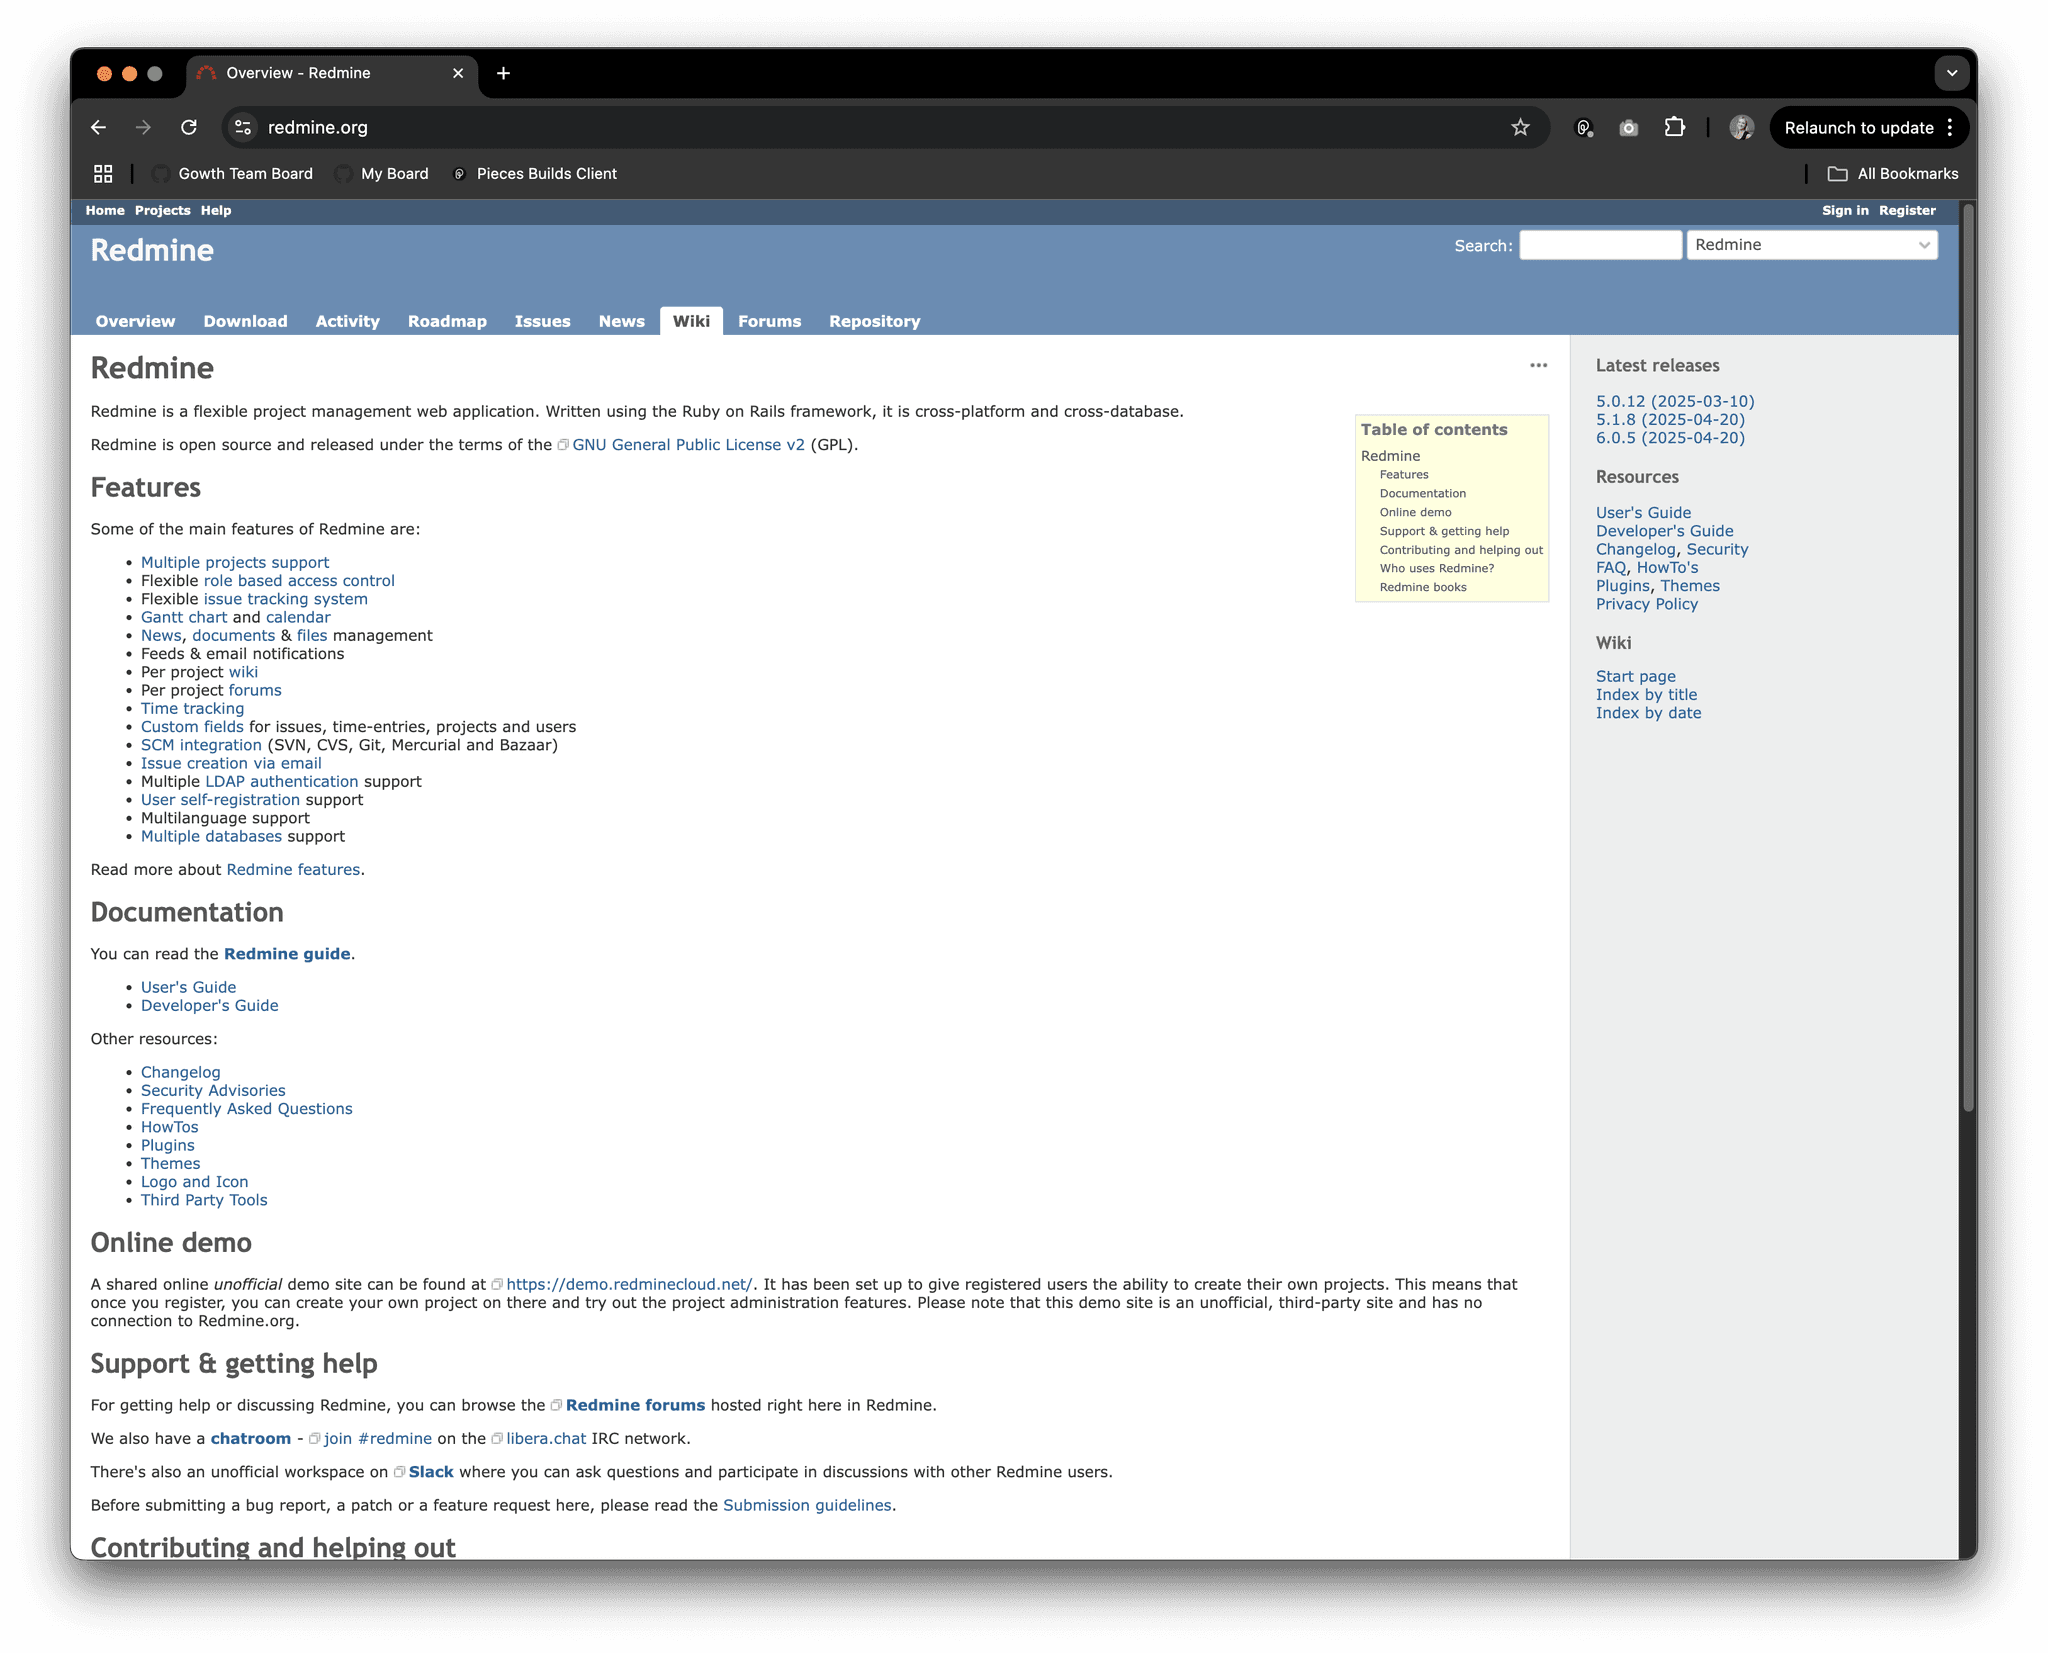This screenshot has height=1653, width=2048.
Task: Click into the Search input field
Action: (1600, 245)
